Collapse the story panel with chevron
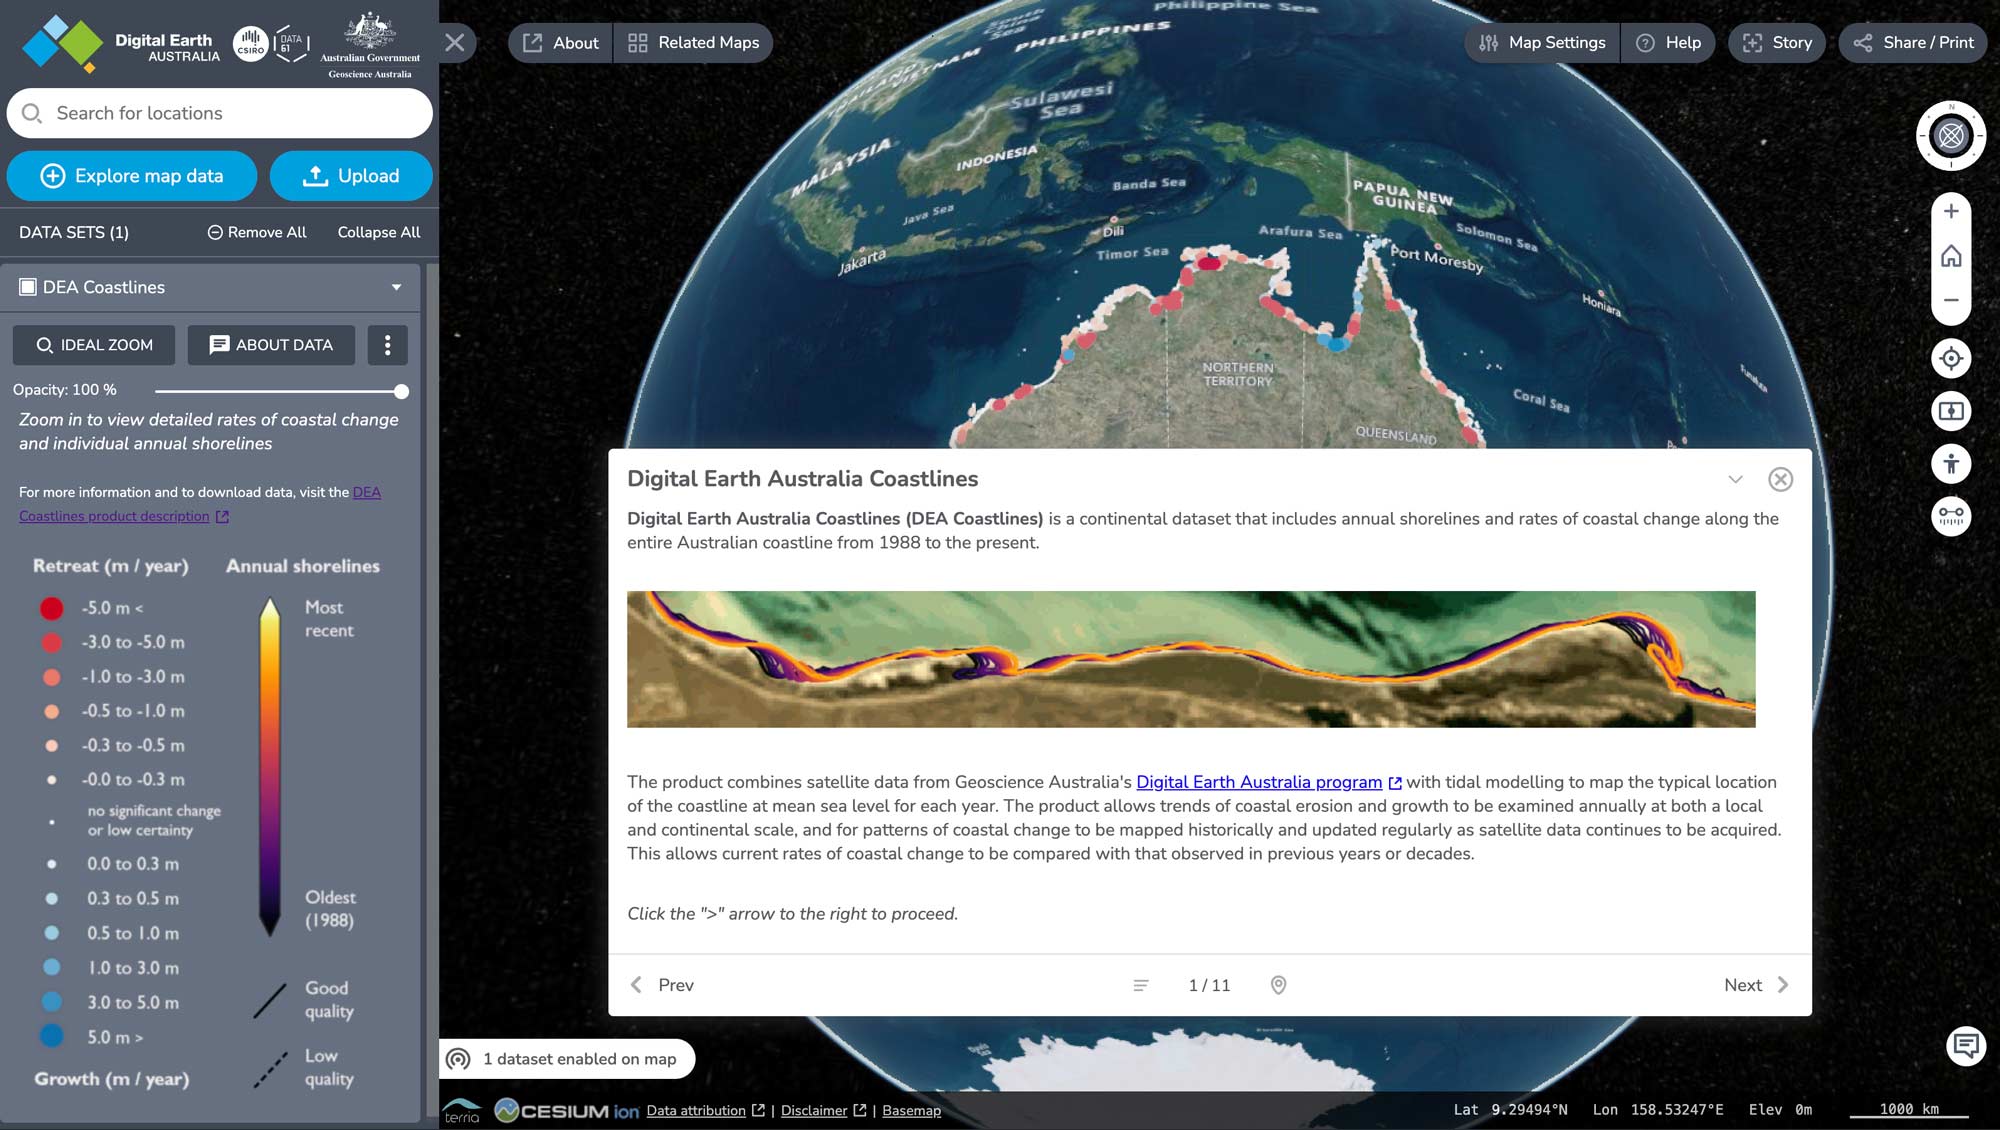The height and width of the screenshot is (1130, 2000). point(1735,479)
